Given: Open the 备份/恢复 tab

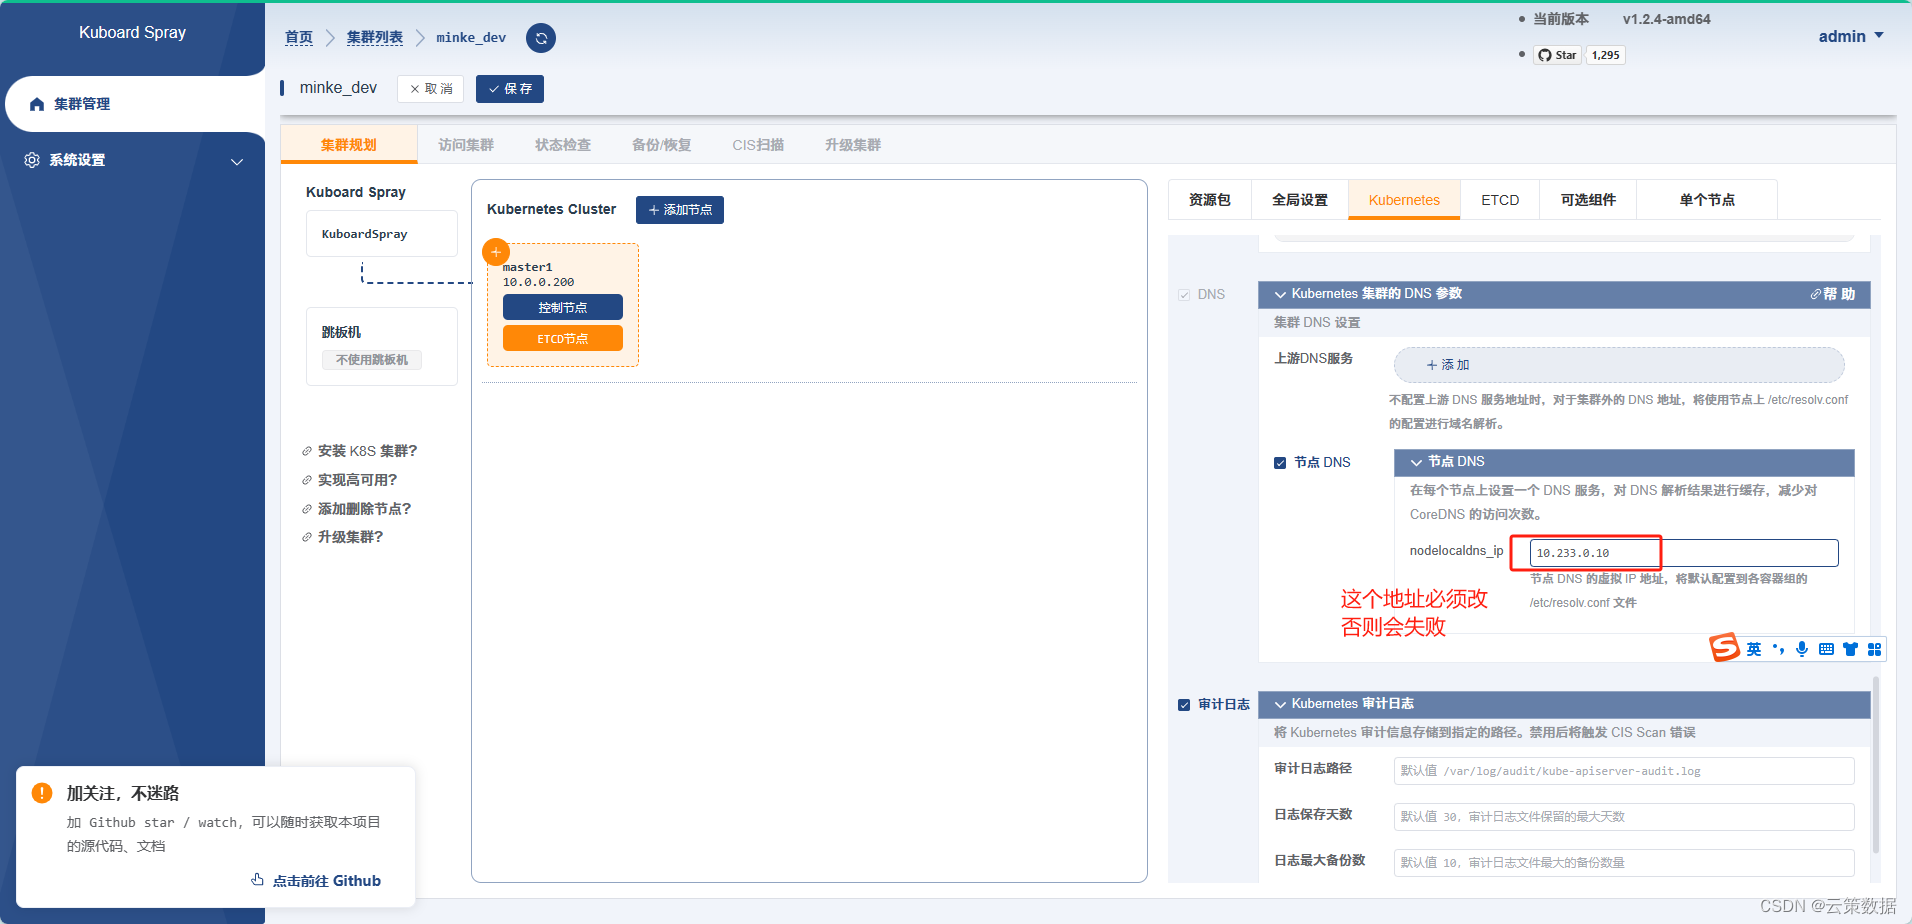Looking at the screenshot, I should click(661, 145).
